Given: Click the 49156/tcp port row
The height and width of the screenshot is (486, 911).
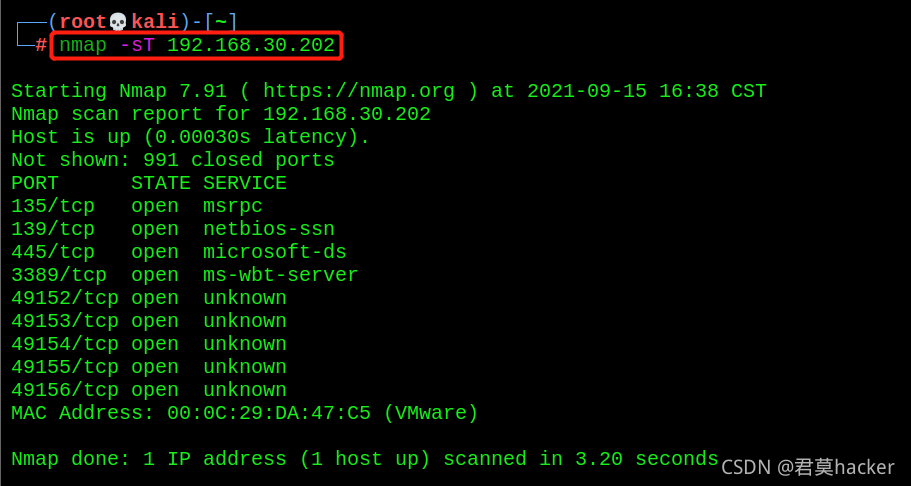Looking at the screenshot, I should tap(149, 390).
